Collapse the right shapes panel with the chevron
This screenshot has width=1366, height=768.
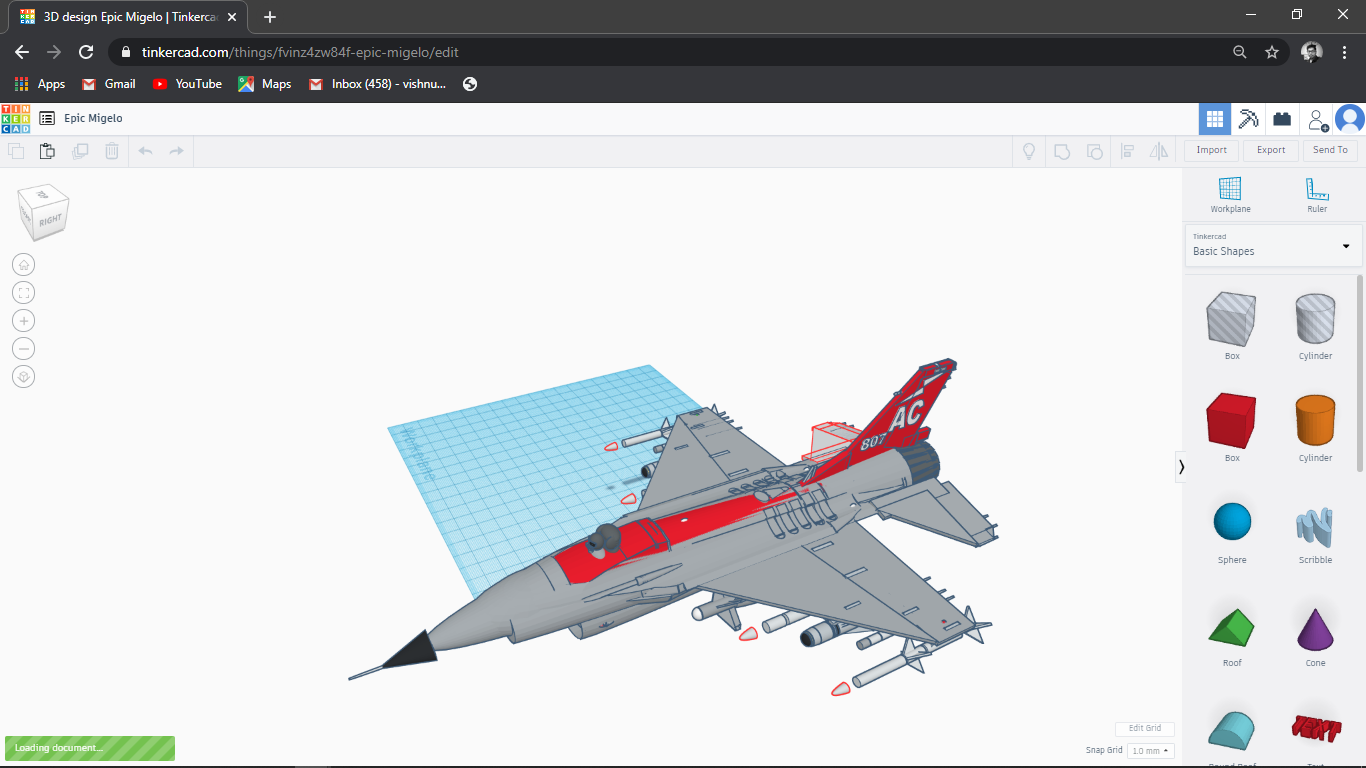tap(1181, 466)
